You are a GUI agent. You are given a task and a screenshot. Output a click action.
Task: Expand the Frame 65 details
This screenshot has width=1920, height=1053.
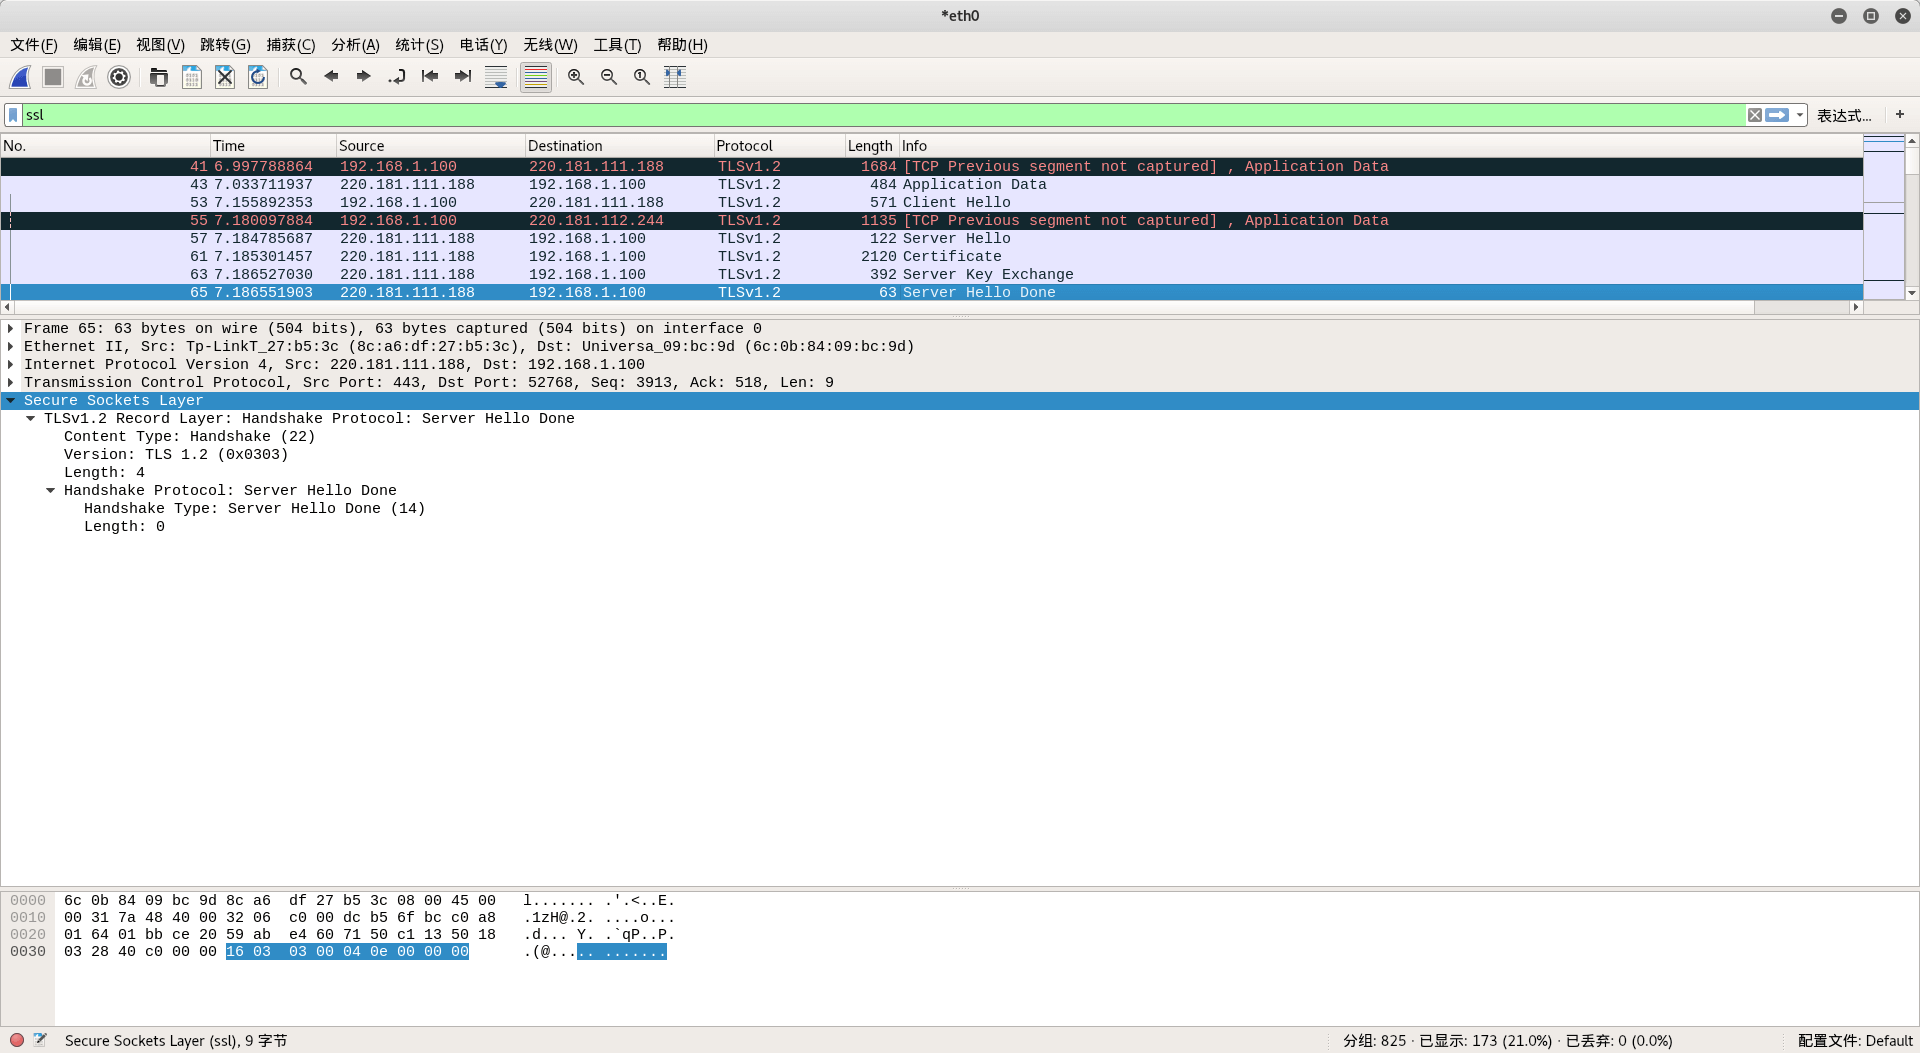coord(11,328)
